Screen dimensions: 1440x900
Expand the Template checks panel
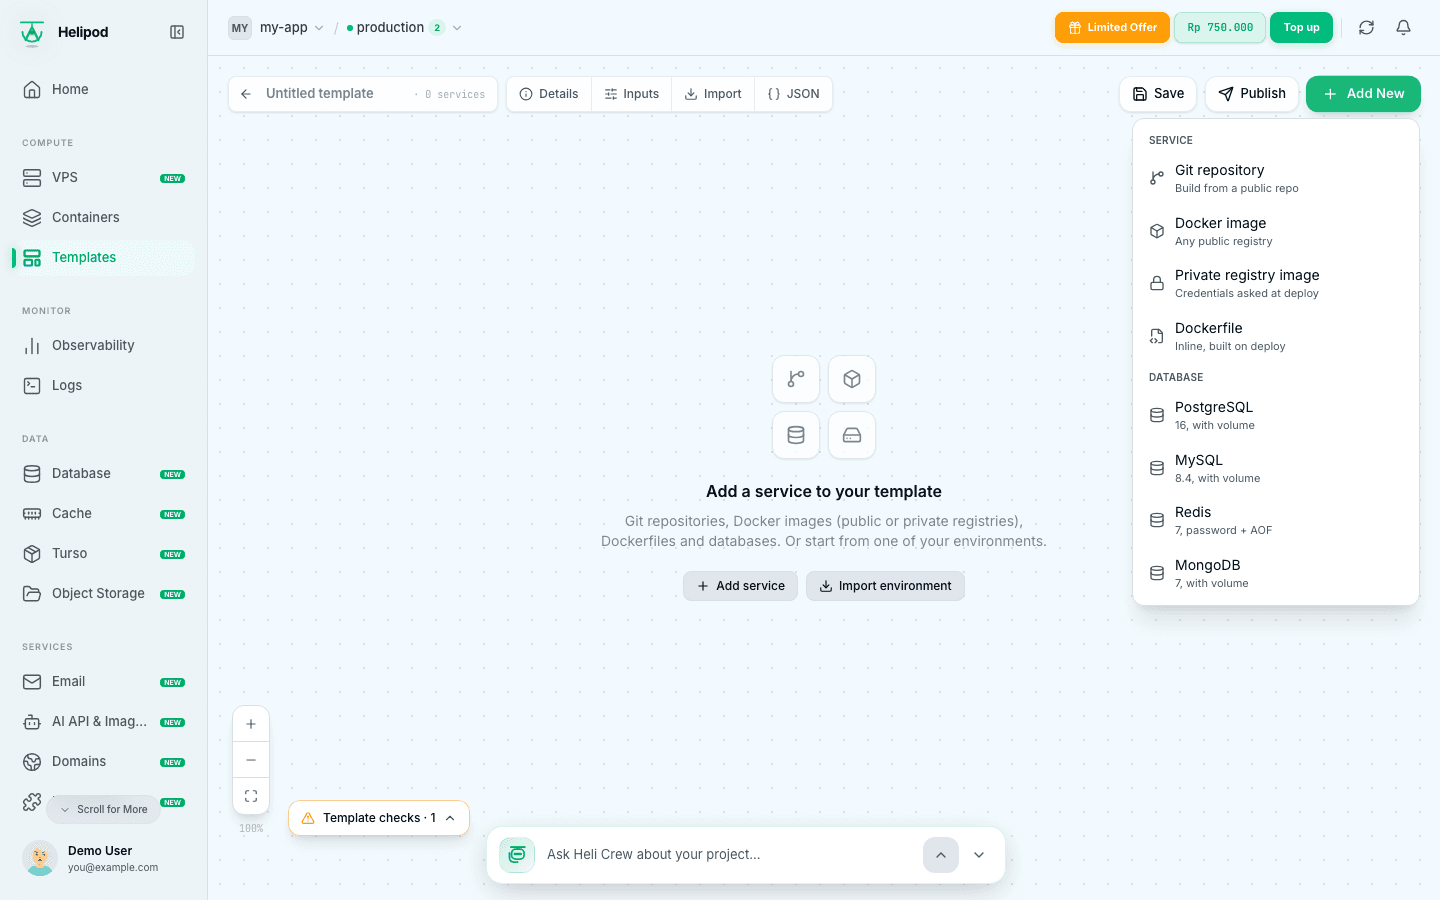pos(379,818)
